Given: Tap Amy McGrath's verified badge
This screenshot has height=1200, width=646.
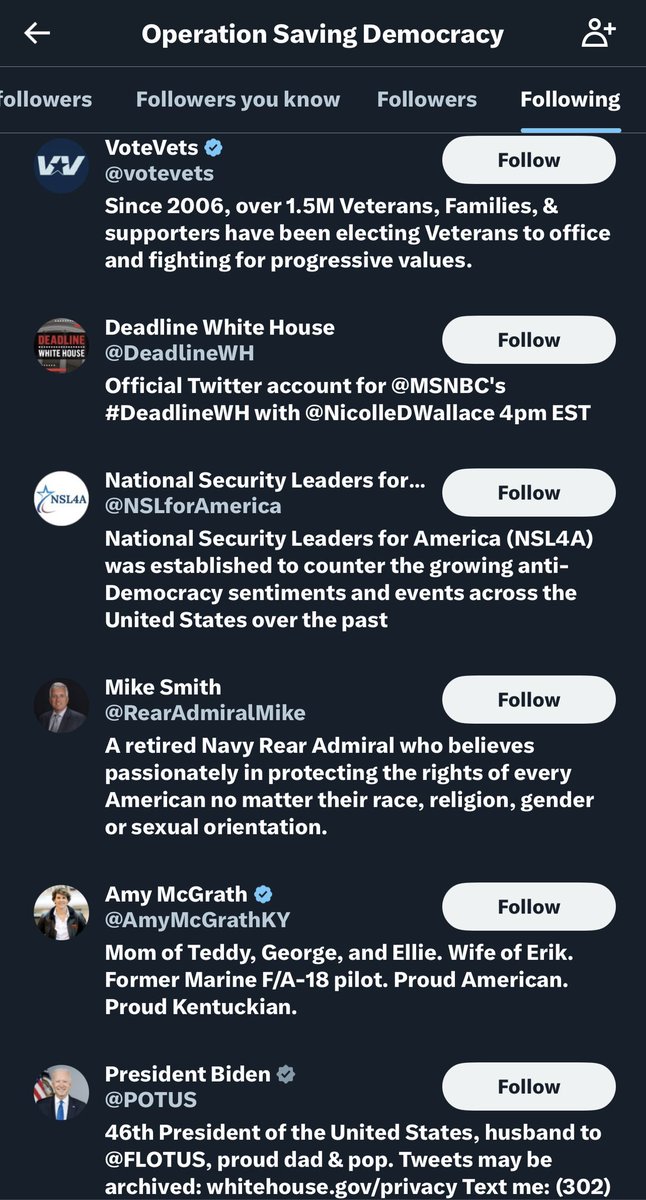Looking at the screenshot, I should 263,894.
